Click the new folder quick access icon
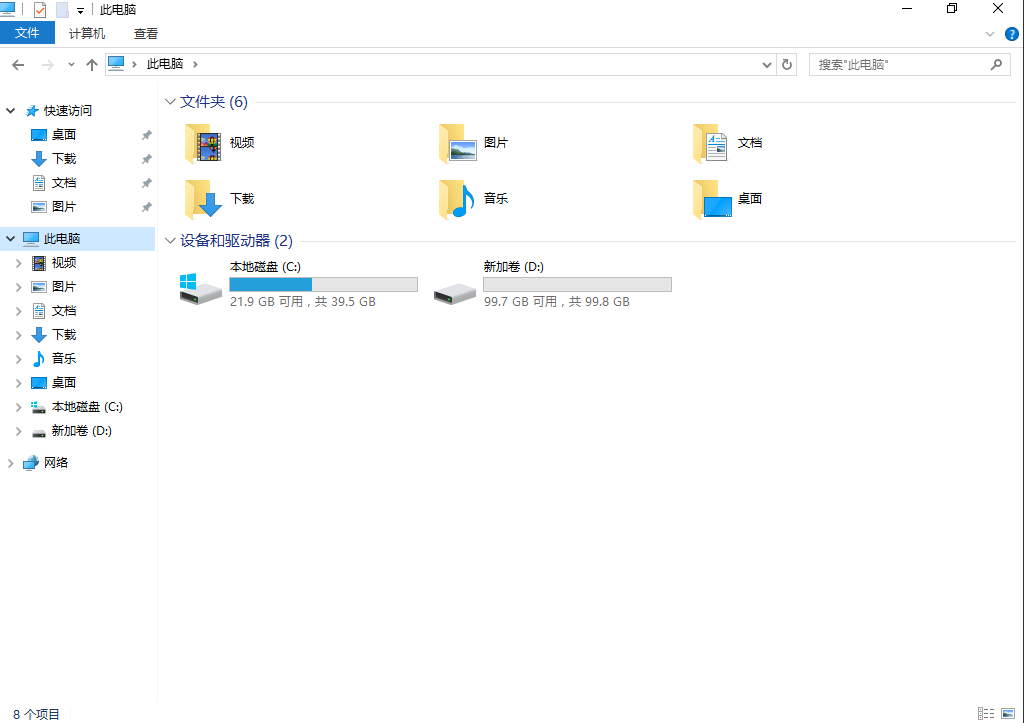 coord(62,10)
